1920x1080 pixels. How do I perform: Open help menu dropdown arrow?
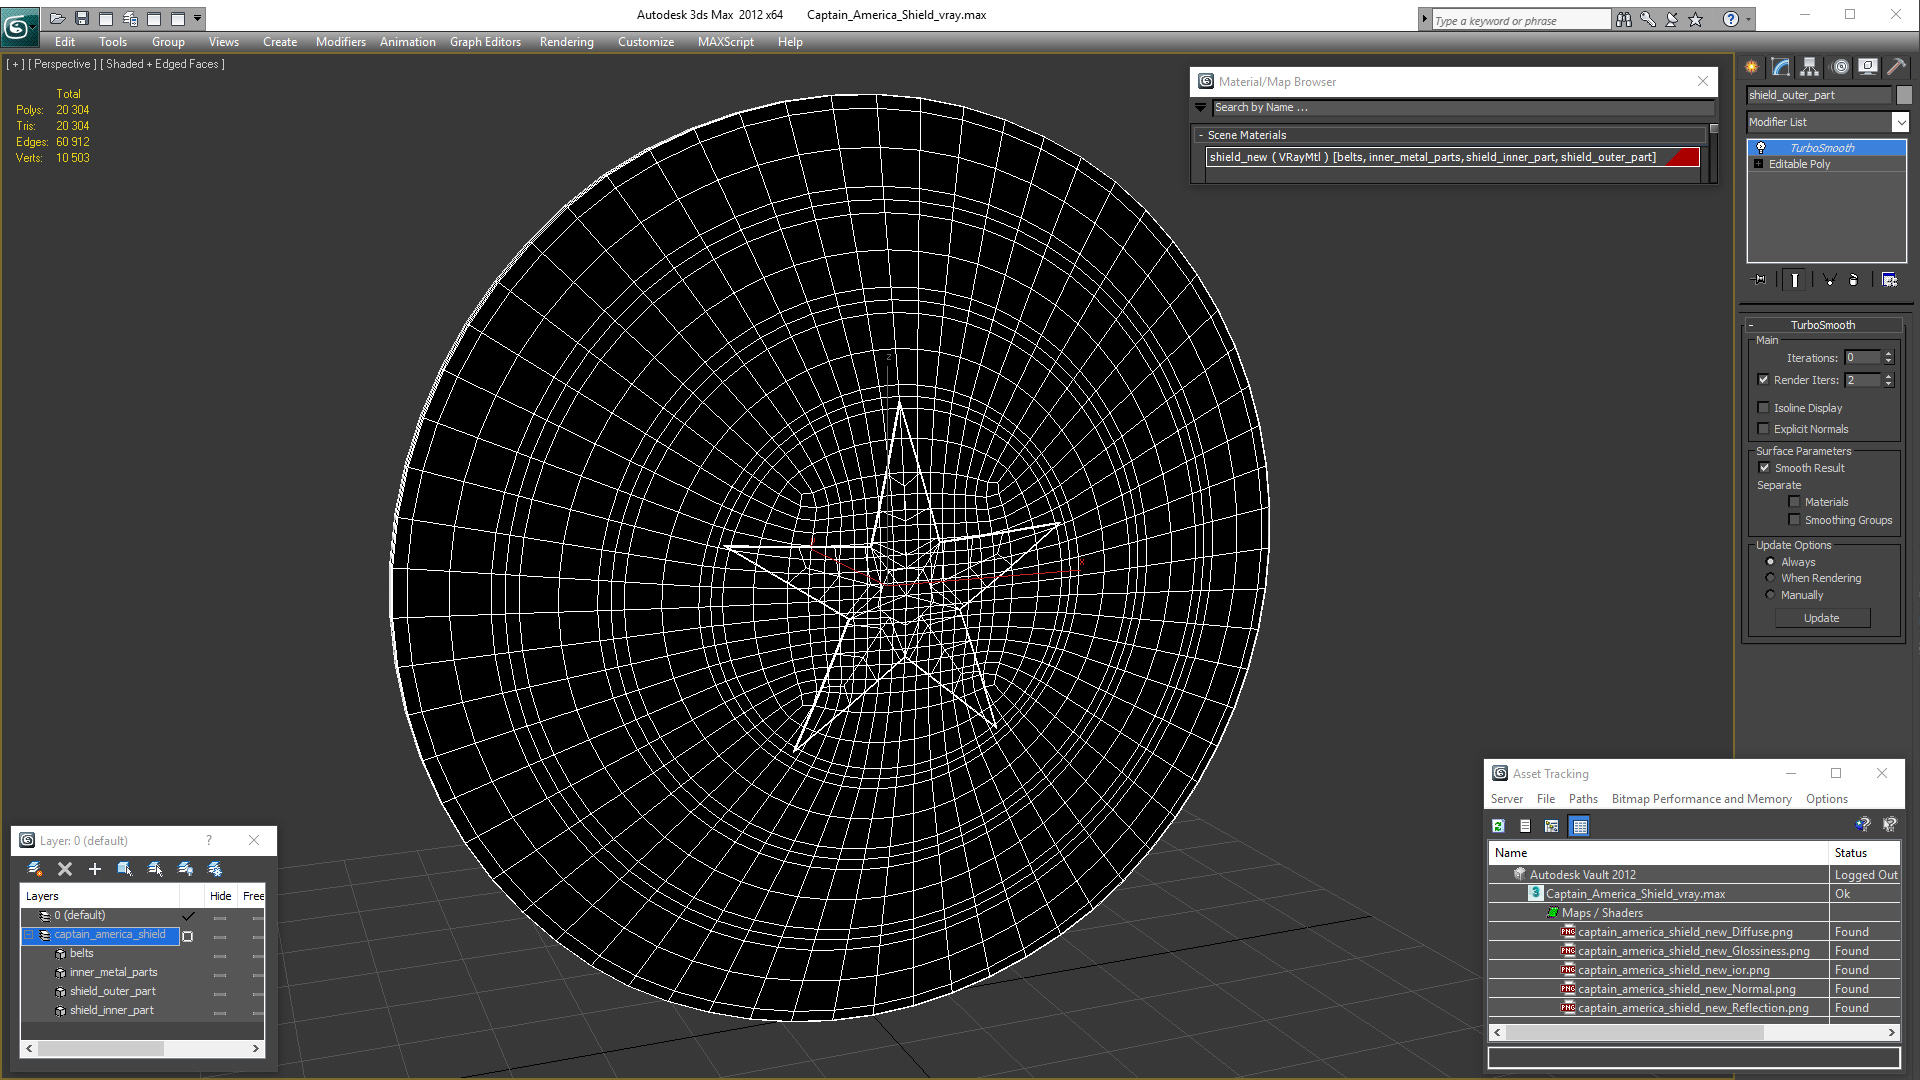point(1748,19)
